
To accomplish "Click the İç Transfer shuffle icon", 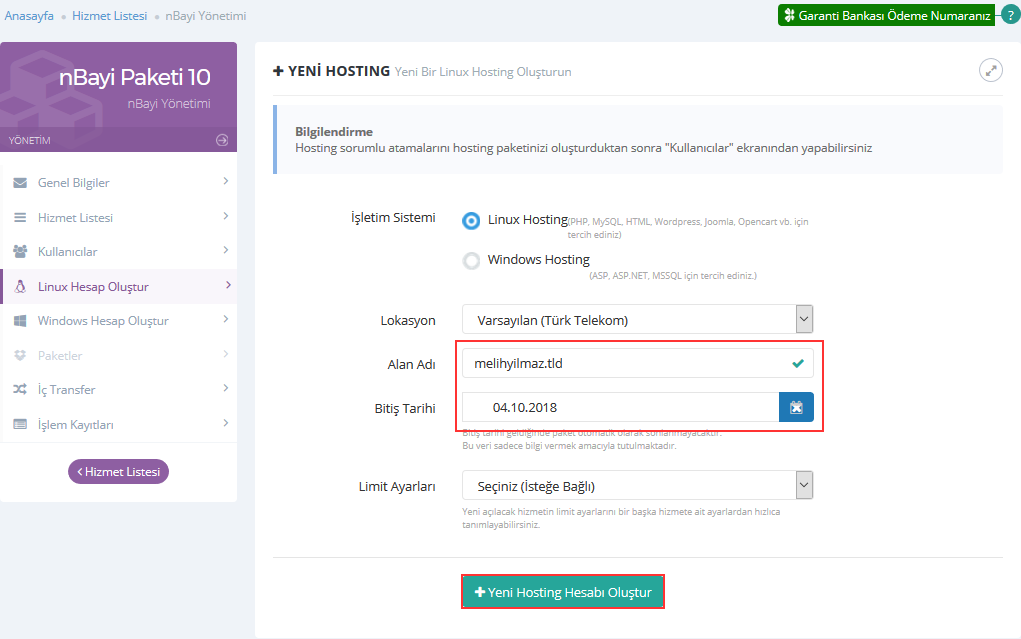I will click(20, 390).
